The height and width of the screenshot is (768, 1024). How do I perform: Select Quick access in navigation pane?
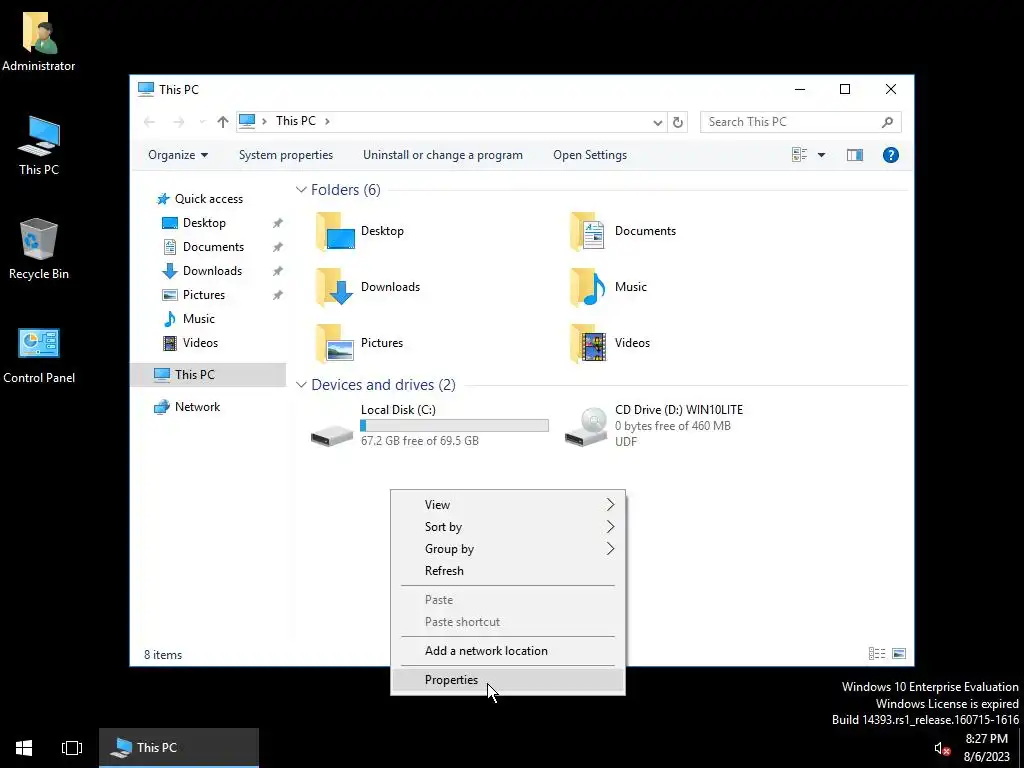199,199
